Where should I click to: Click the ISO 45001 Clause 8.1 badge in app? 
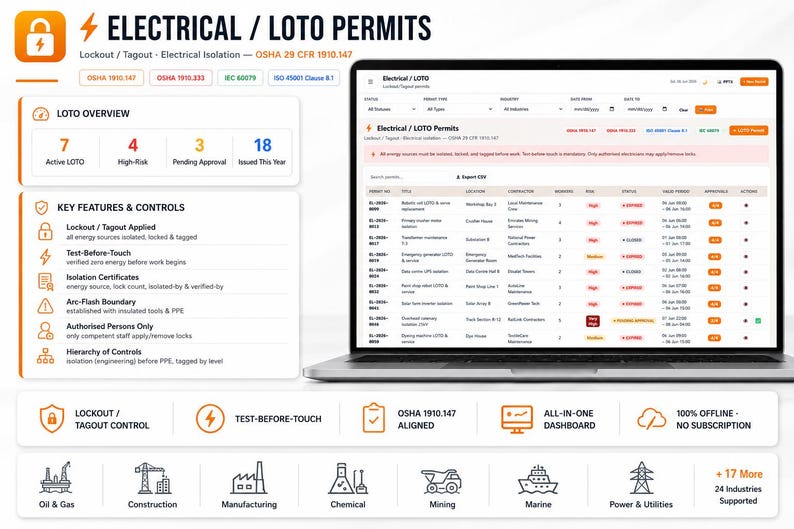pyautogui.click(x=666, y=131)
